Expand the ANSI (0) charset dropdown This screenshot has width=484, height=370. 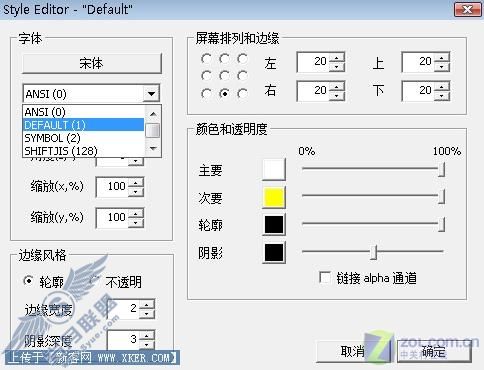click(151, 93)
